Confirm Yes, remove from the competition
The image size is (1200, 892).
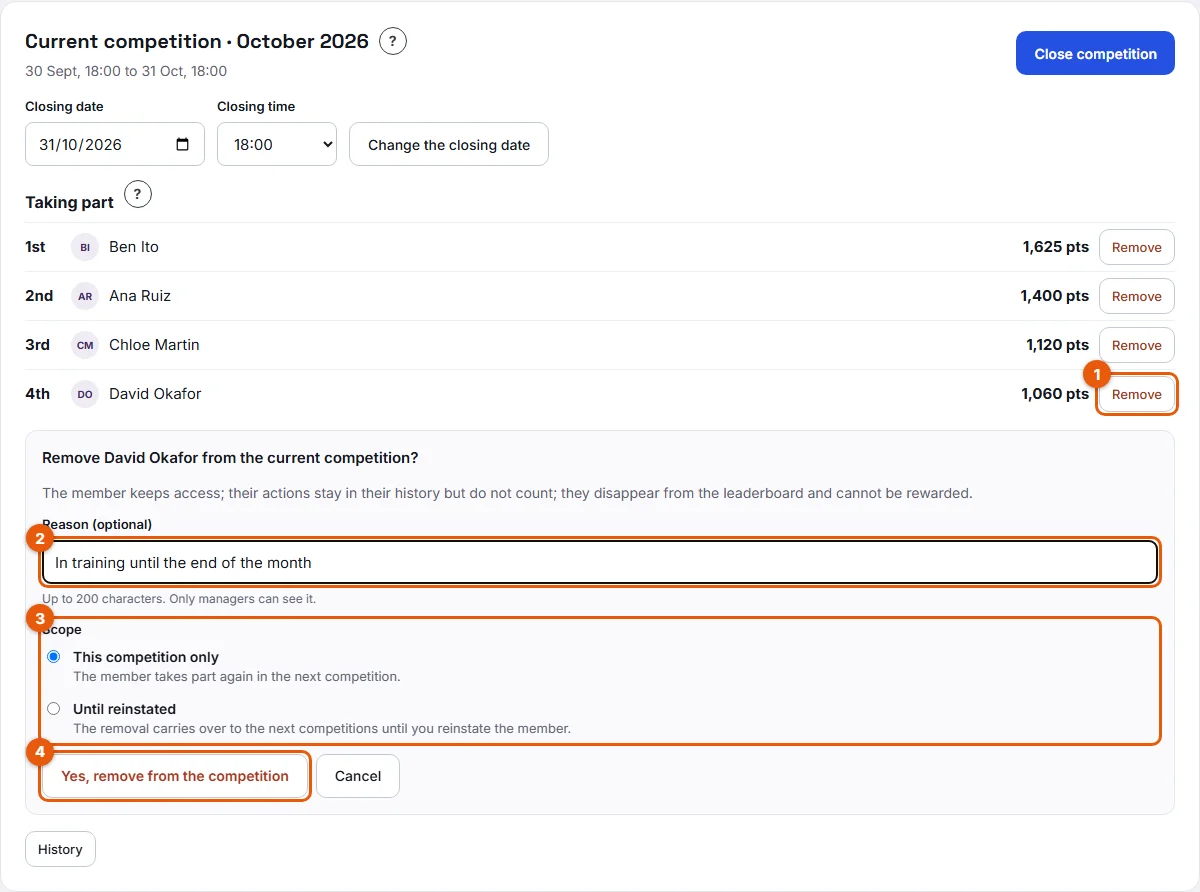(175, 776)
